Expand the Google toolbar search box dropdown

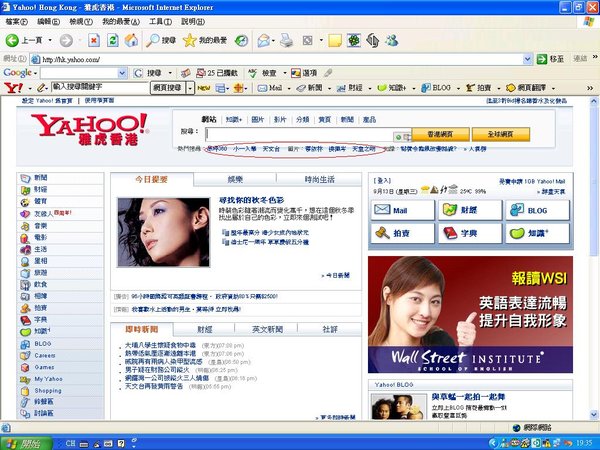(x=122, y=73)
